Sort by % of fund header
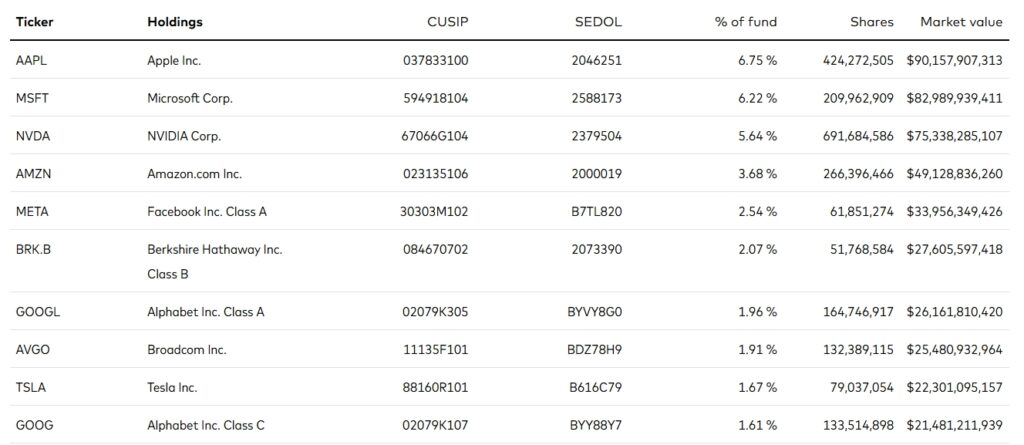This screenshot has width=1024, height=445. click(x=746, y=22)
